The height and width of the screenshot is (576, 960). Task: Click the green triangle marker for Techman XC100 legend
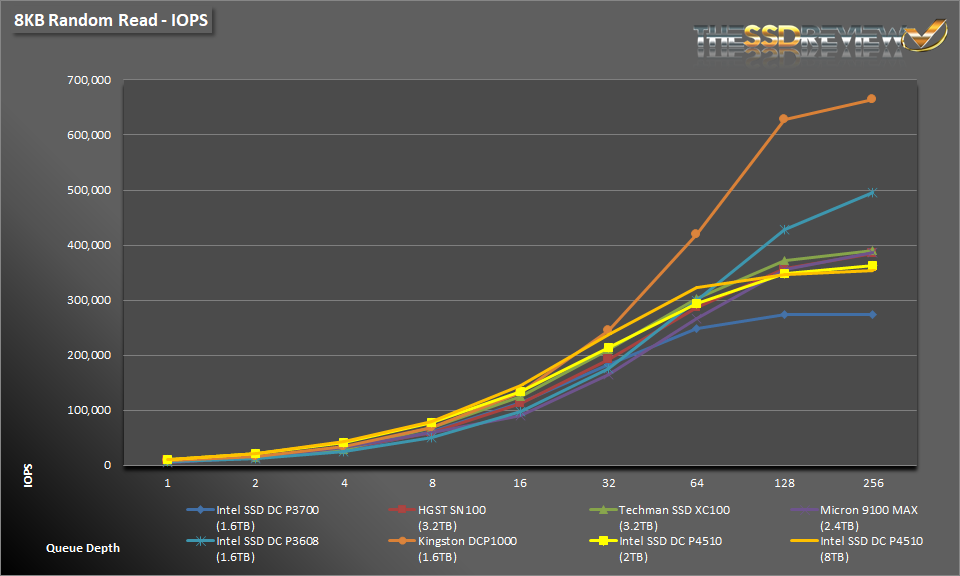[x=603, y=509]
